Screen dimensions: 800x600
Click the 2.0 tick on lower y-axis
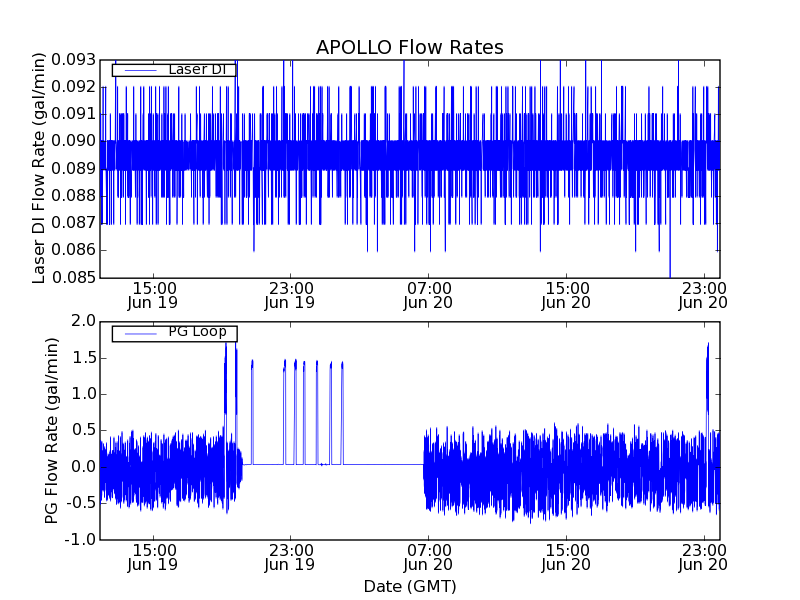(83, 321)
